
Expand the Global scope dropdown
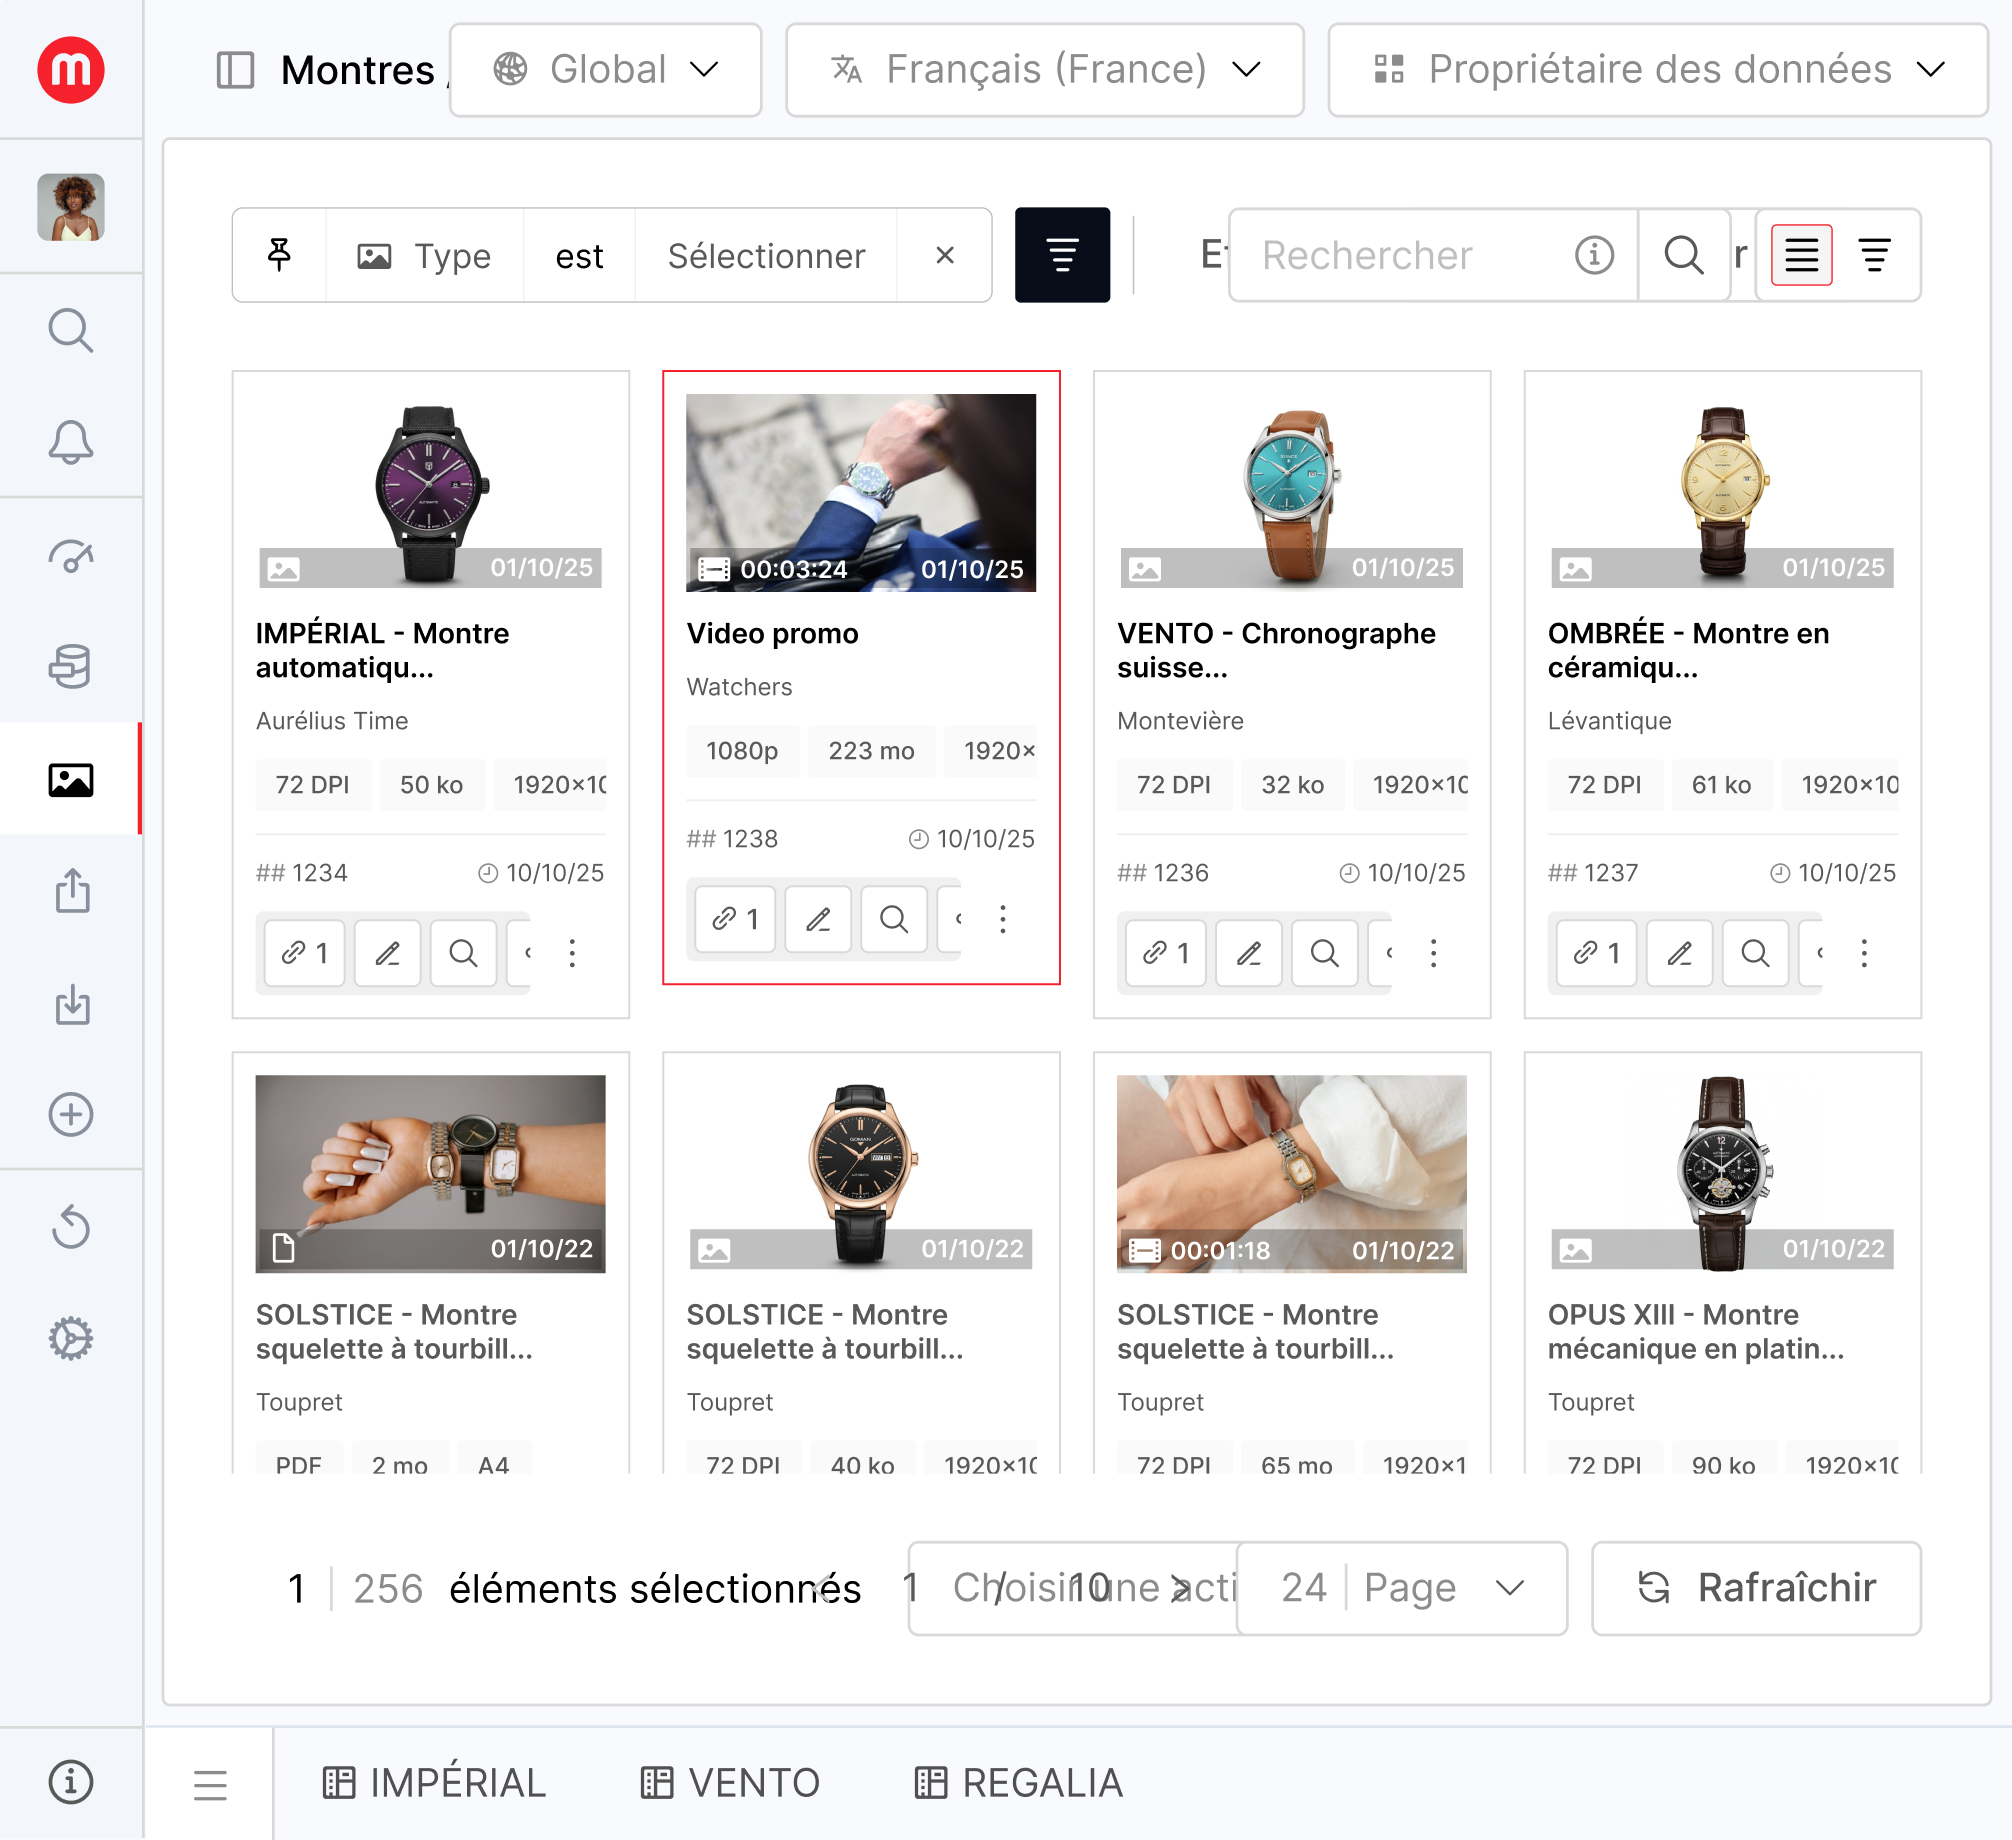tap(605, 70)
